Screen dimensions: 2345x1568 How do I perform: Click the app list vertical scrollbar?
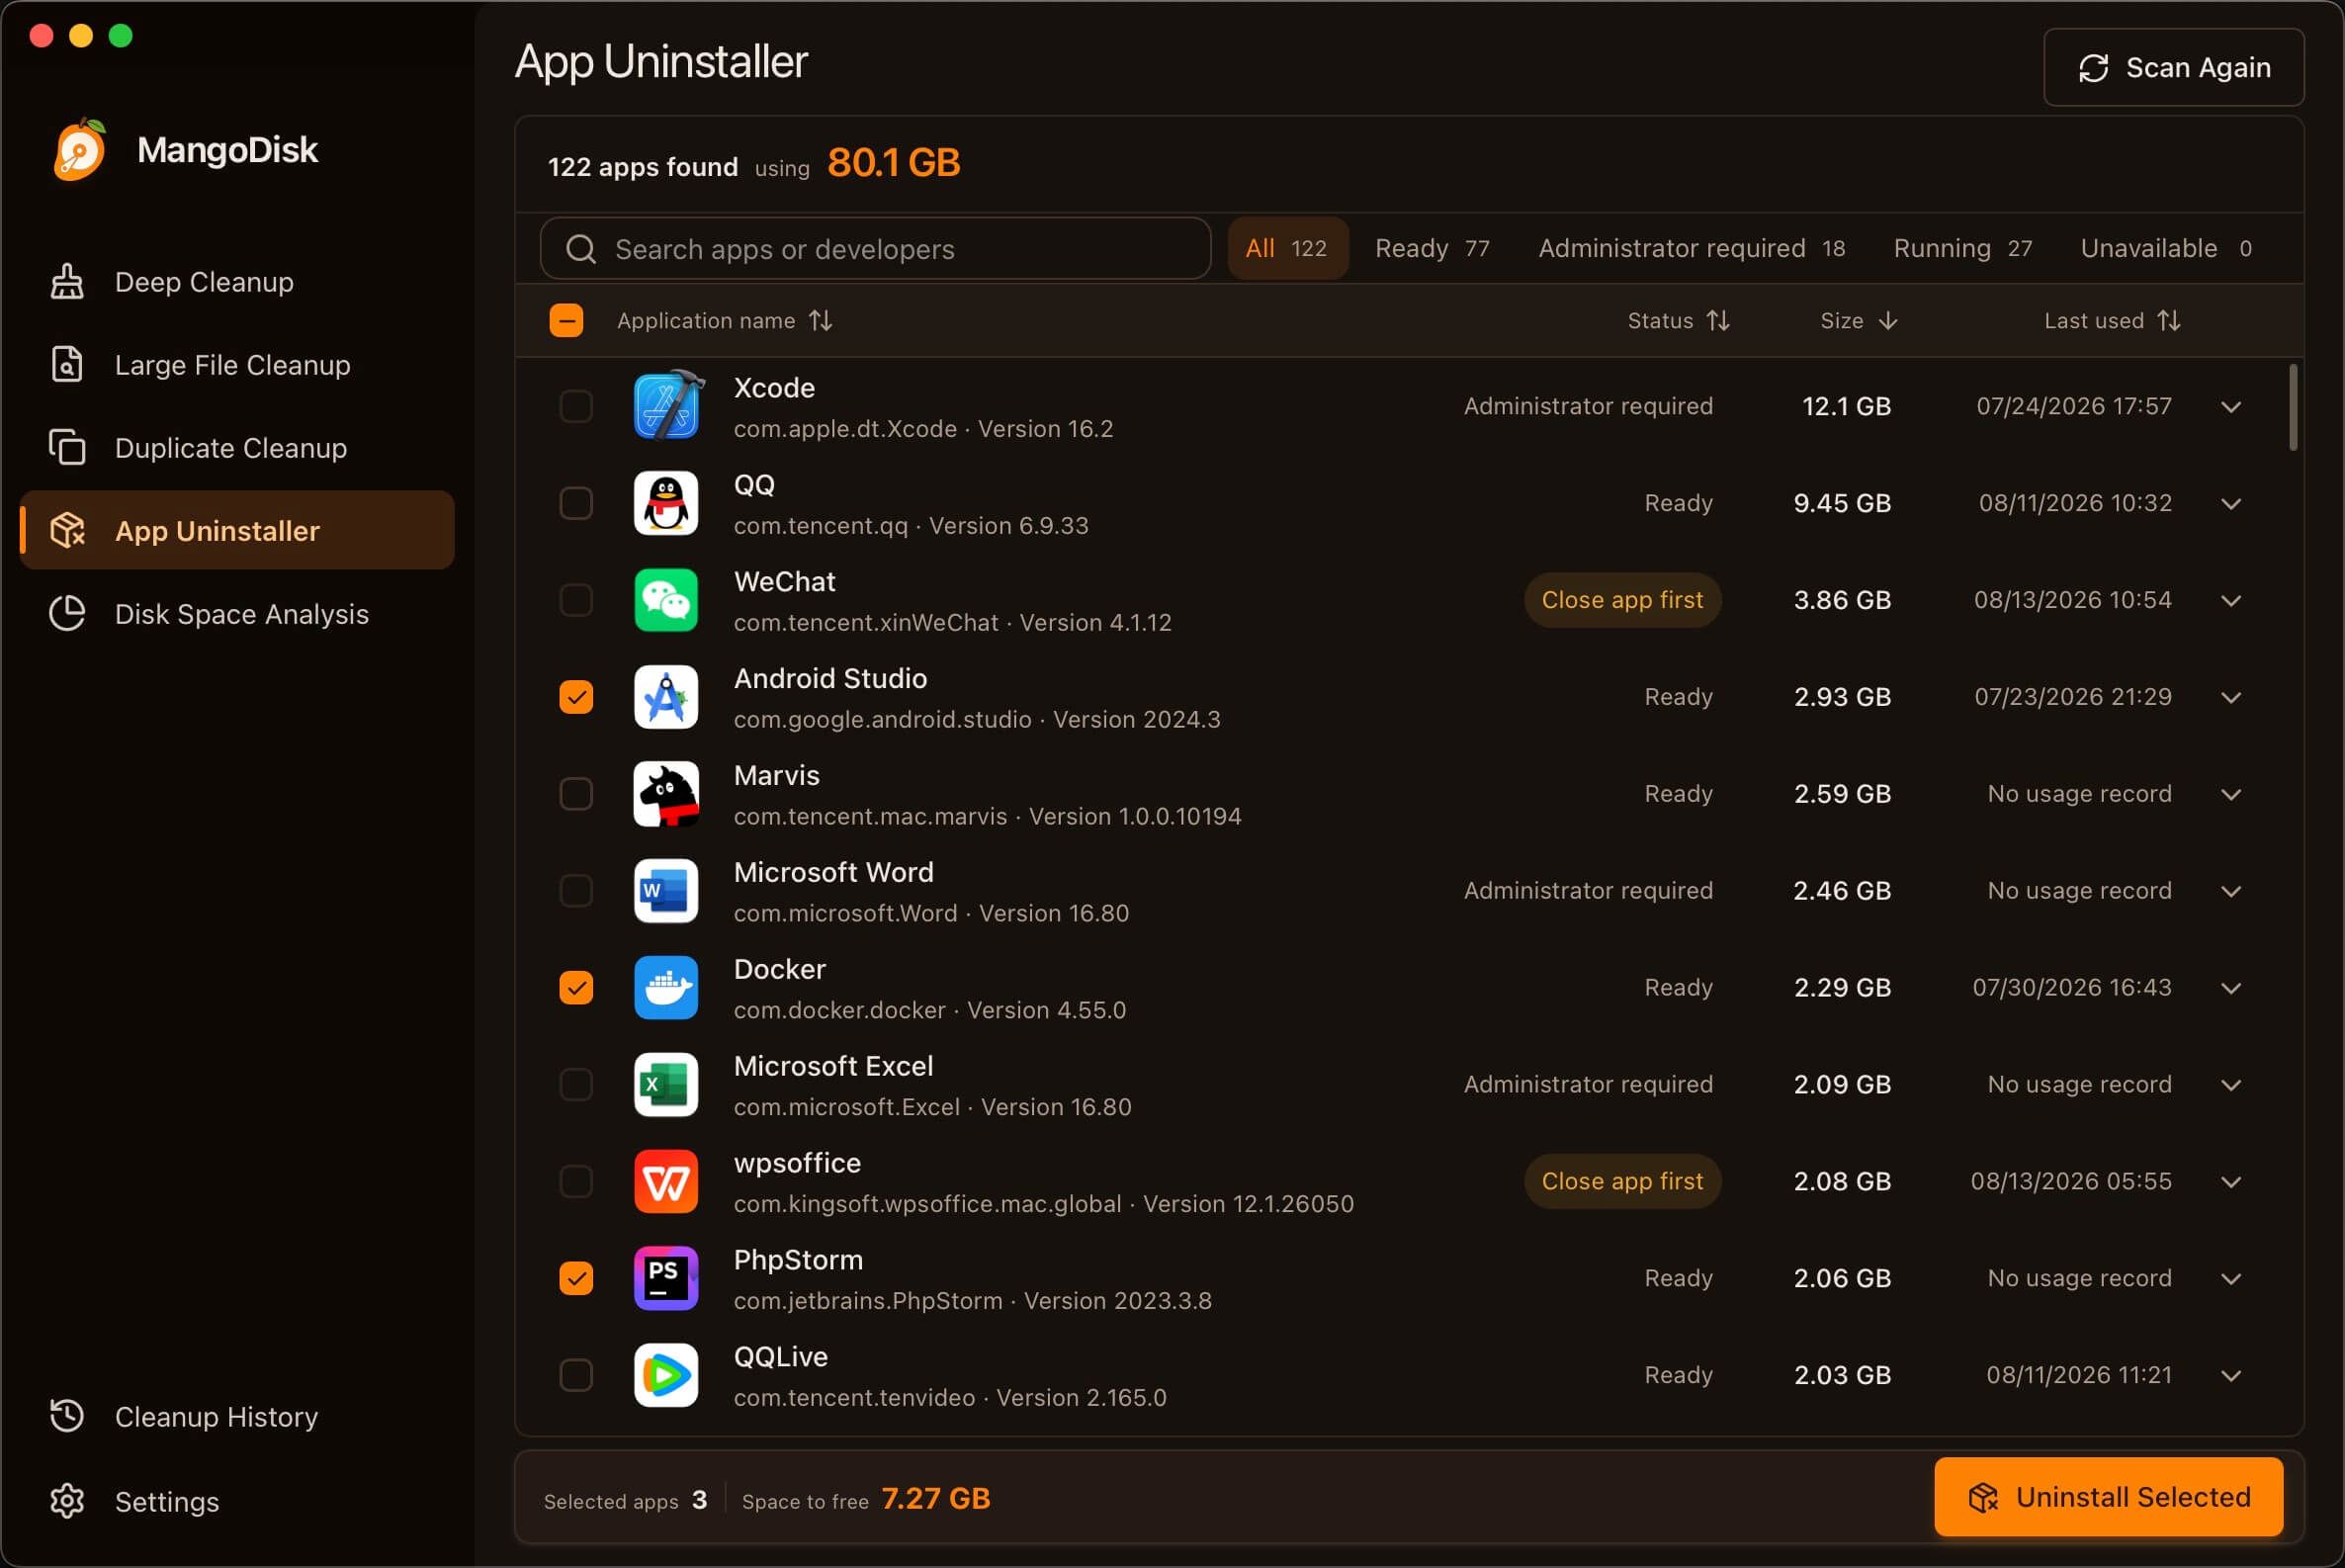tap(2293, 408)
